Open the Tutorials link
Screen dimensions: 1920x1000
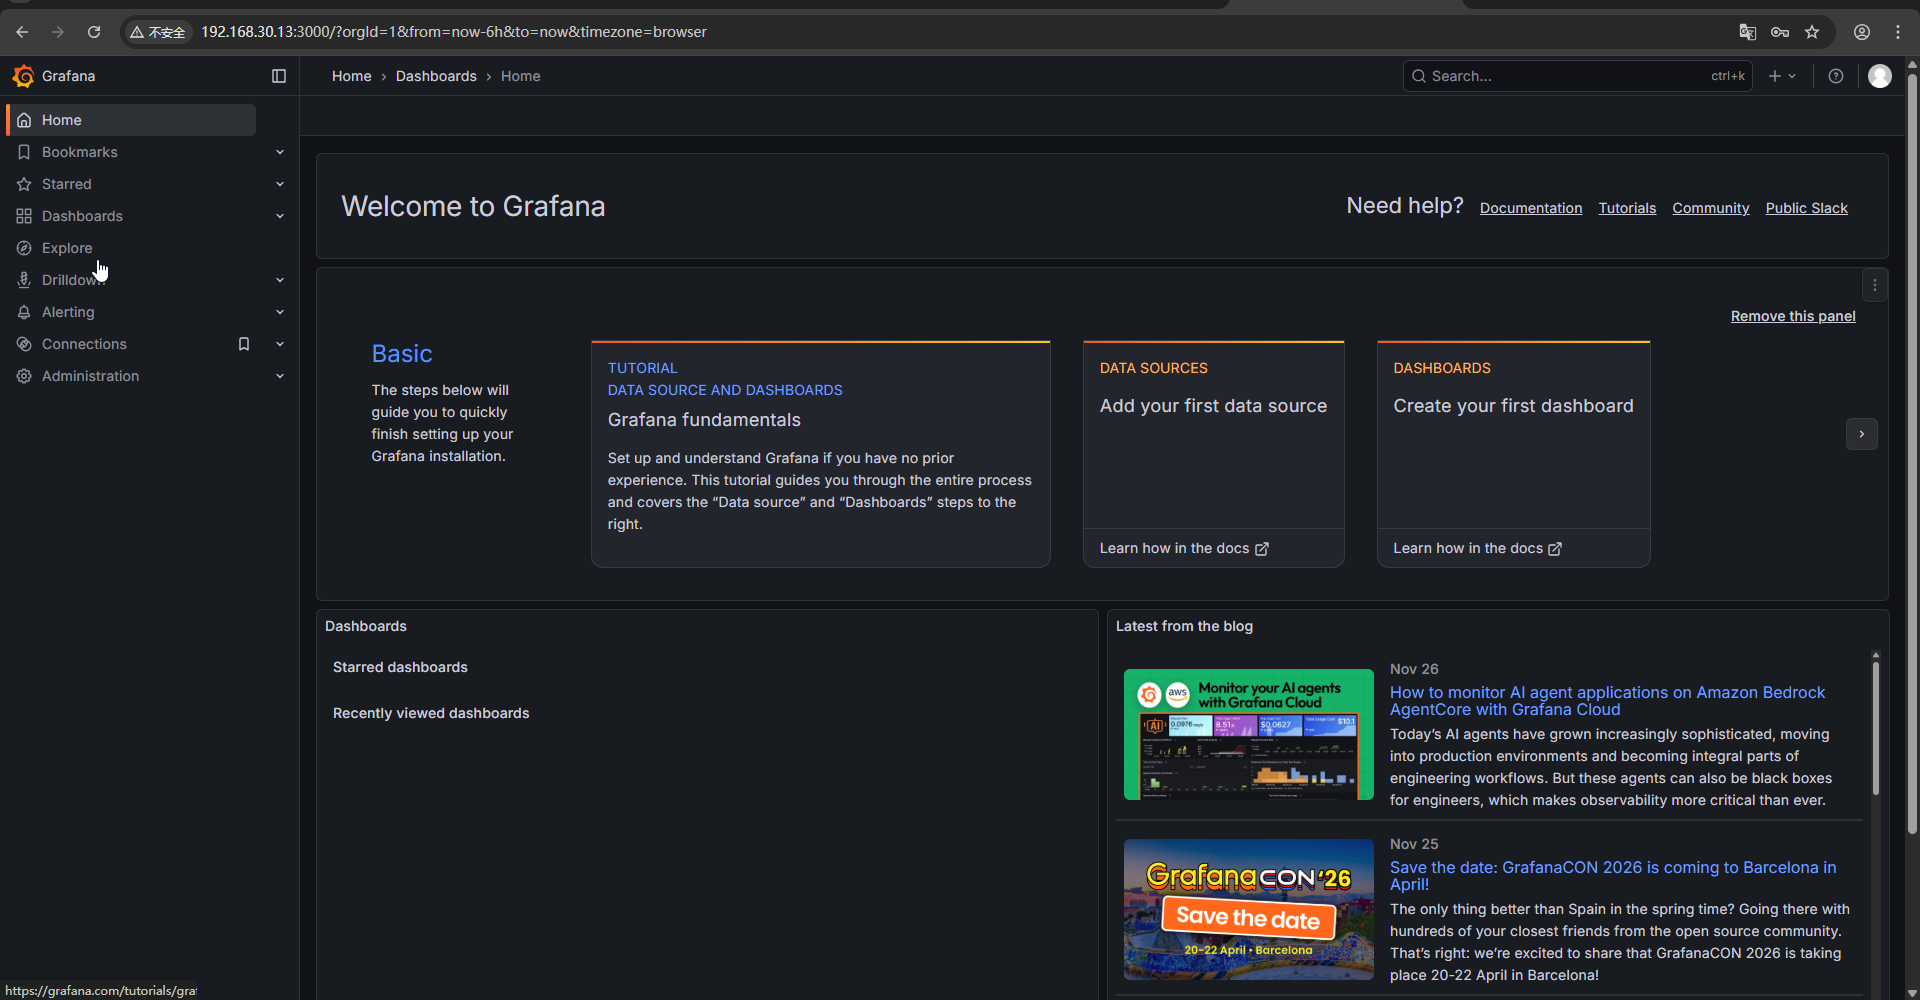(1627, 208)
